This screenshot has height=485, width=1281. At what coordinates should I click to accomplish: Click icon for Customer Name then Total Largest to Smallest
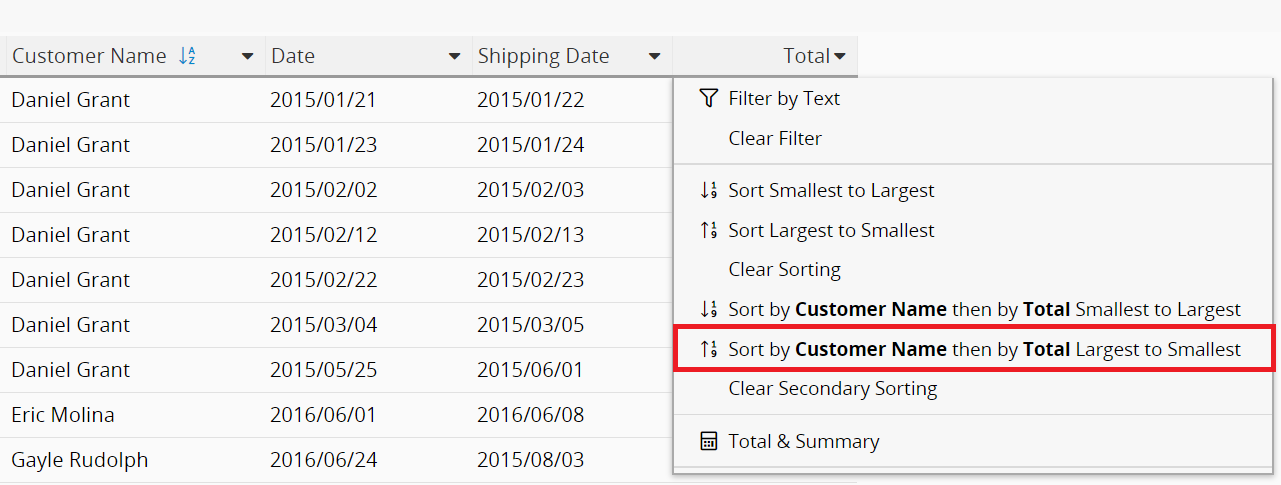tap(708, 349)
